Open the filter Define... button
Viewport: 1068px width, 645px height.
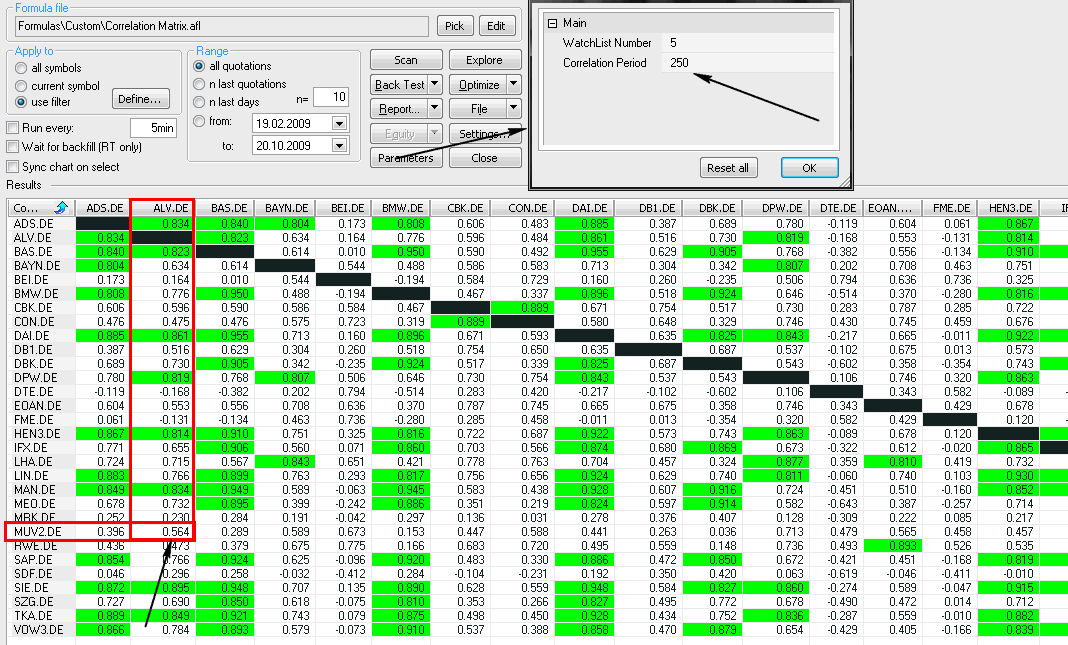[x=140, y=99]
